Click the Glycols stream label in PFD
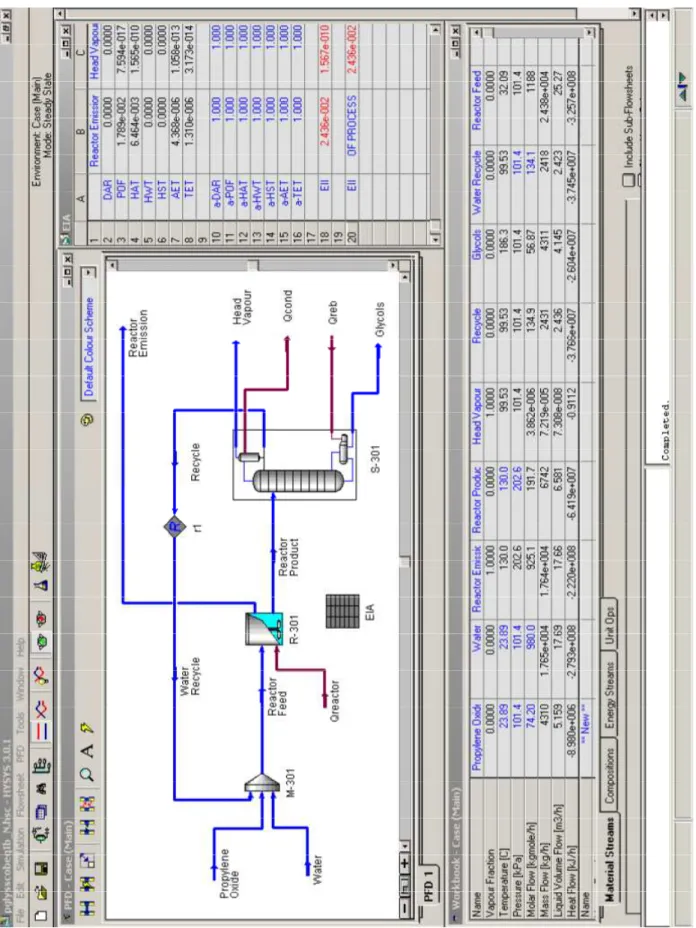 point(379,320)
